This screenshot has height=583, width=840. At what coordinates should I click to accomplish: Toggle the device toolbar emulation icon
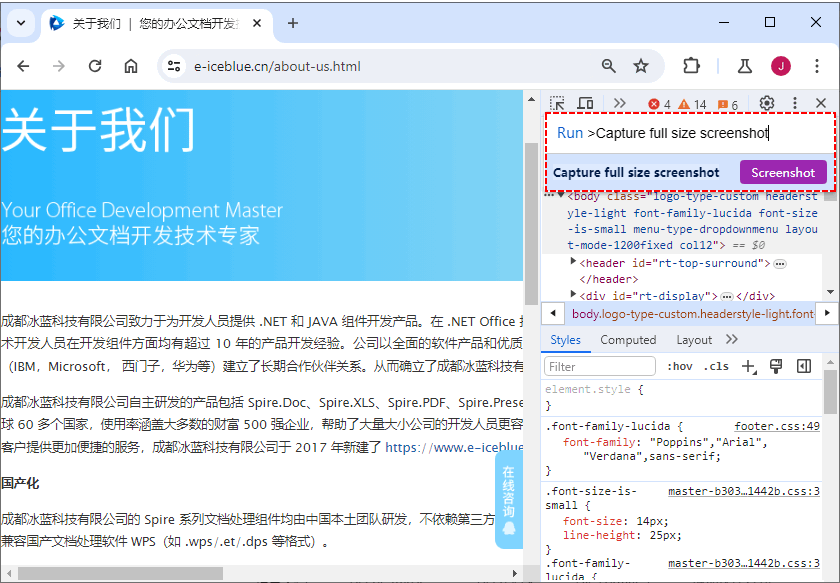585,103
